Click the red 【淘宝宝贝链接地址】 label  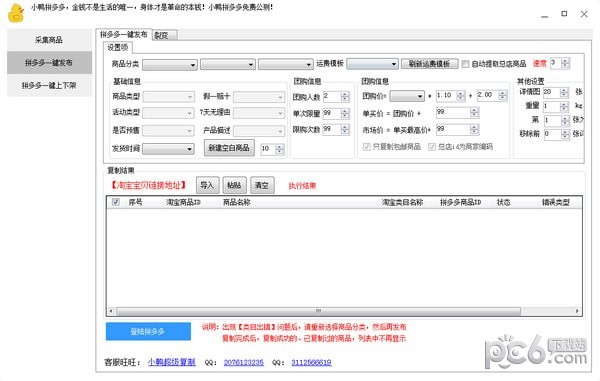click(x=148, y=186)
